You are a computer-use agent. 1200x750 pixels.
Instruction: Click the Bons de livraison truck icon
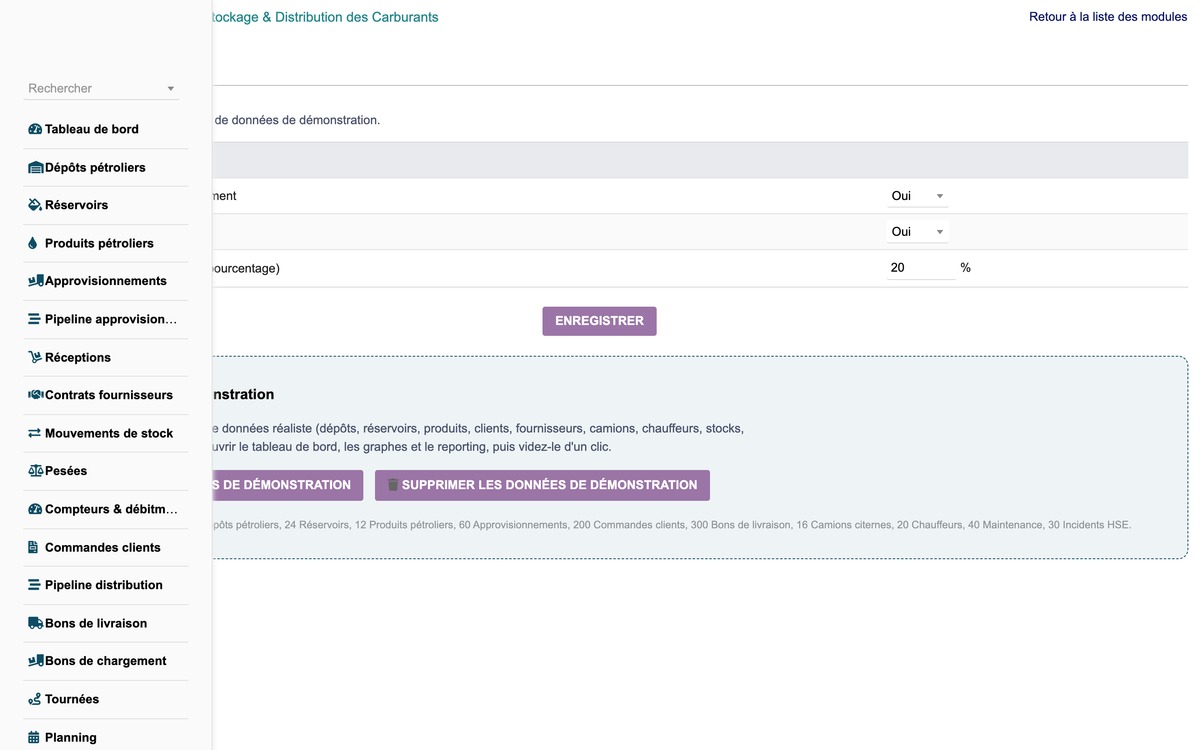pyautogui.click(x=36, y=623)
